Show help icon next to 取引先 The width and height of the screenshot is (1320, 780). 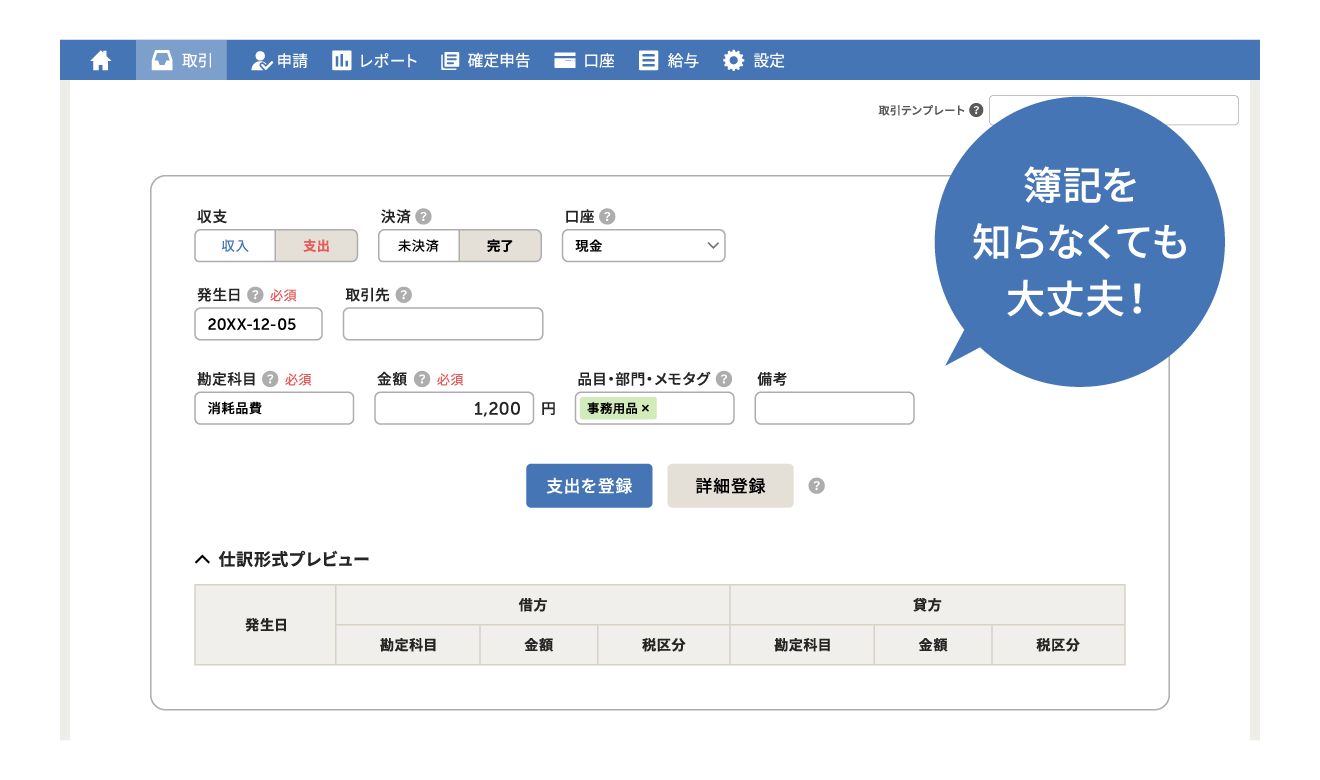pos(403,295)
